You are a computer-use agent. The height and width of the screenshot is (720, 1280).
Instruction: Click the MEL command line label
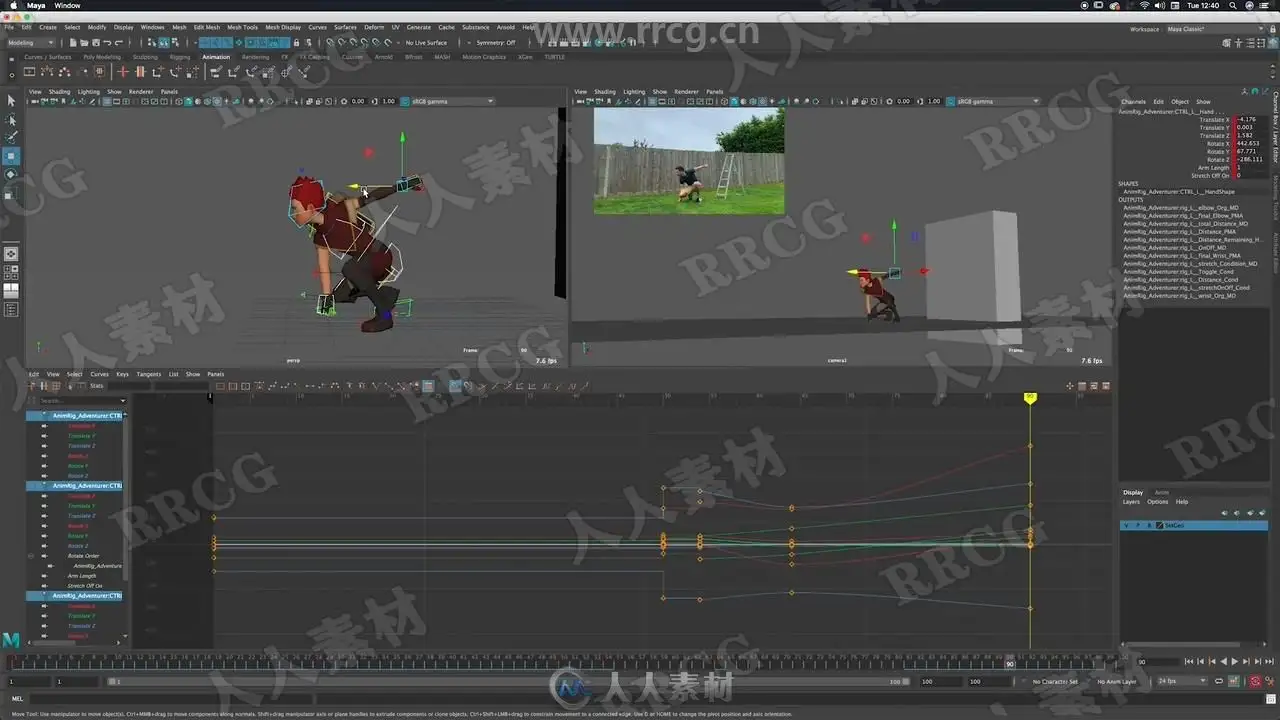point(17,699)
